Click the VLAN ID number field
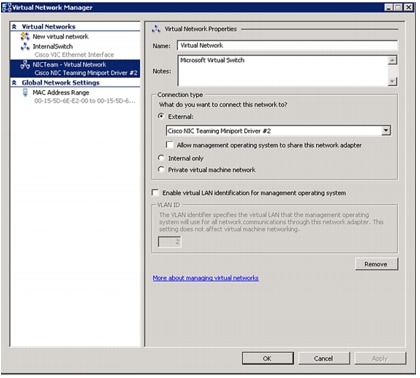 [169, 242]
